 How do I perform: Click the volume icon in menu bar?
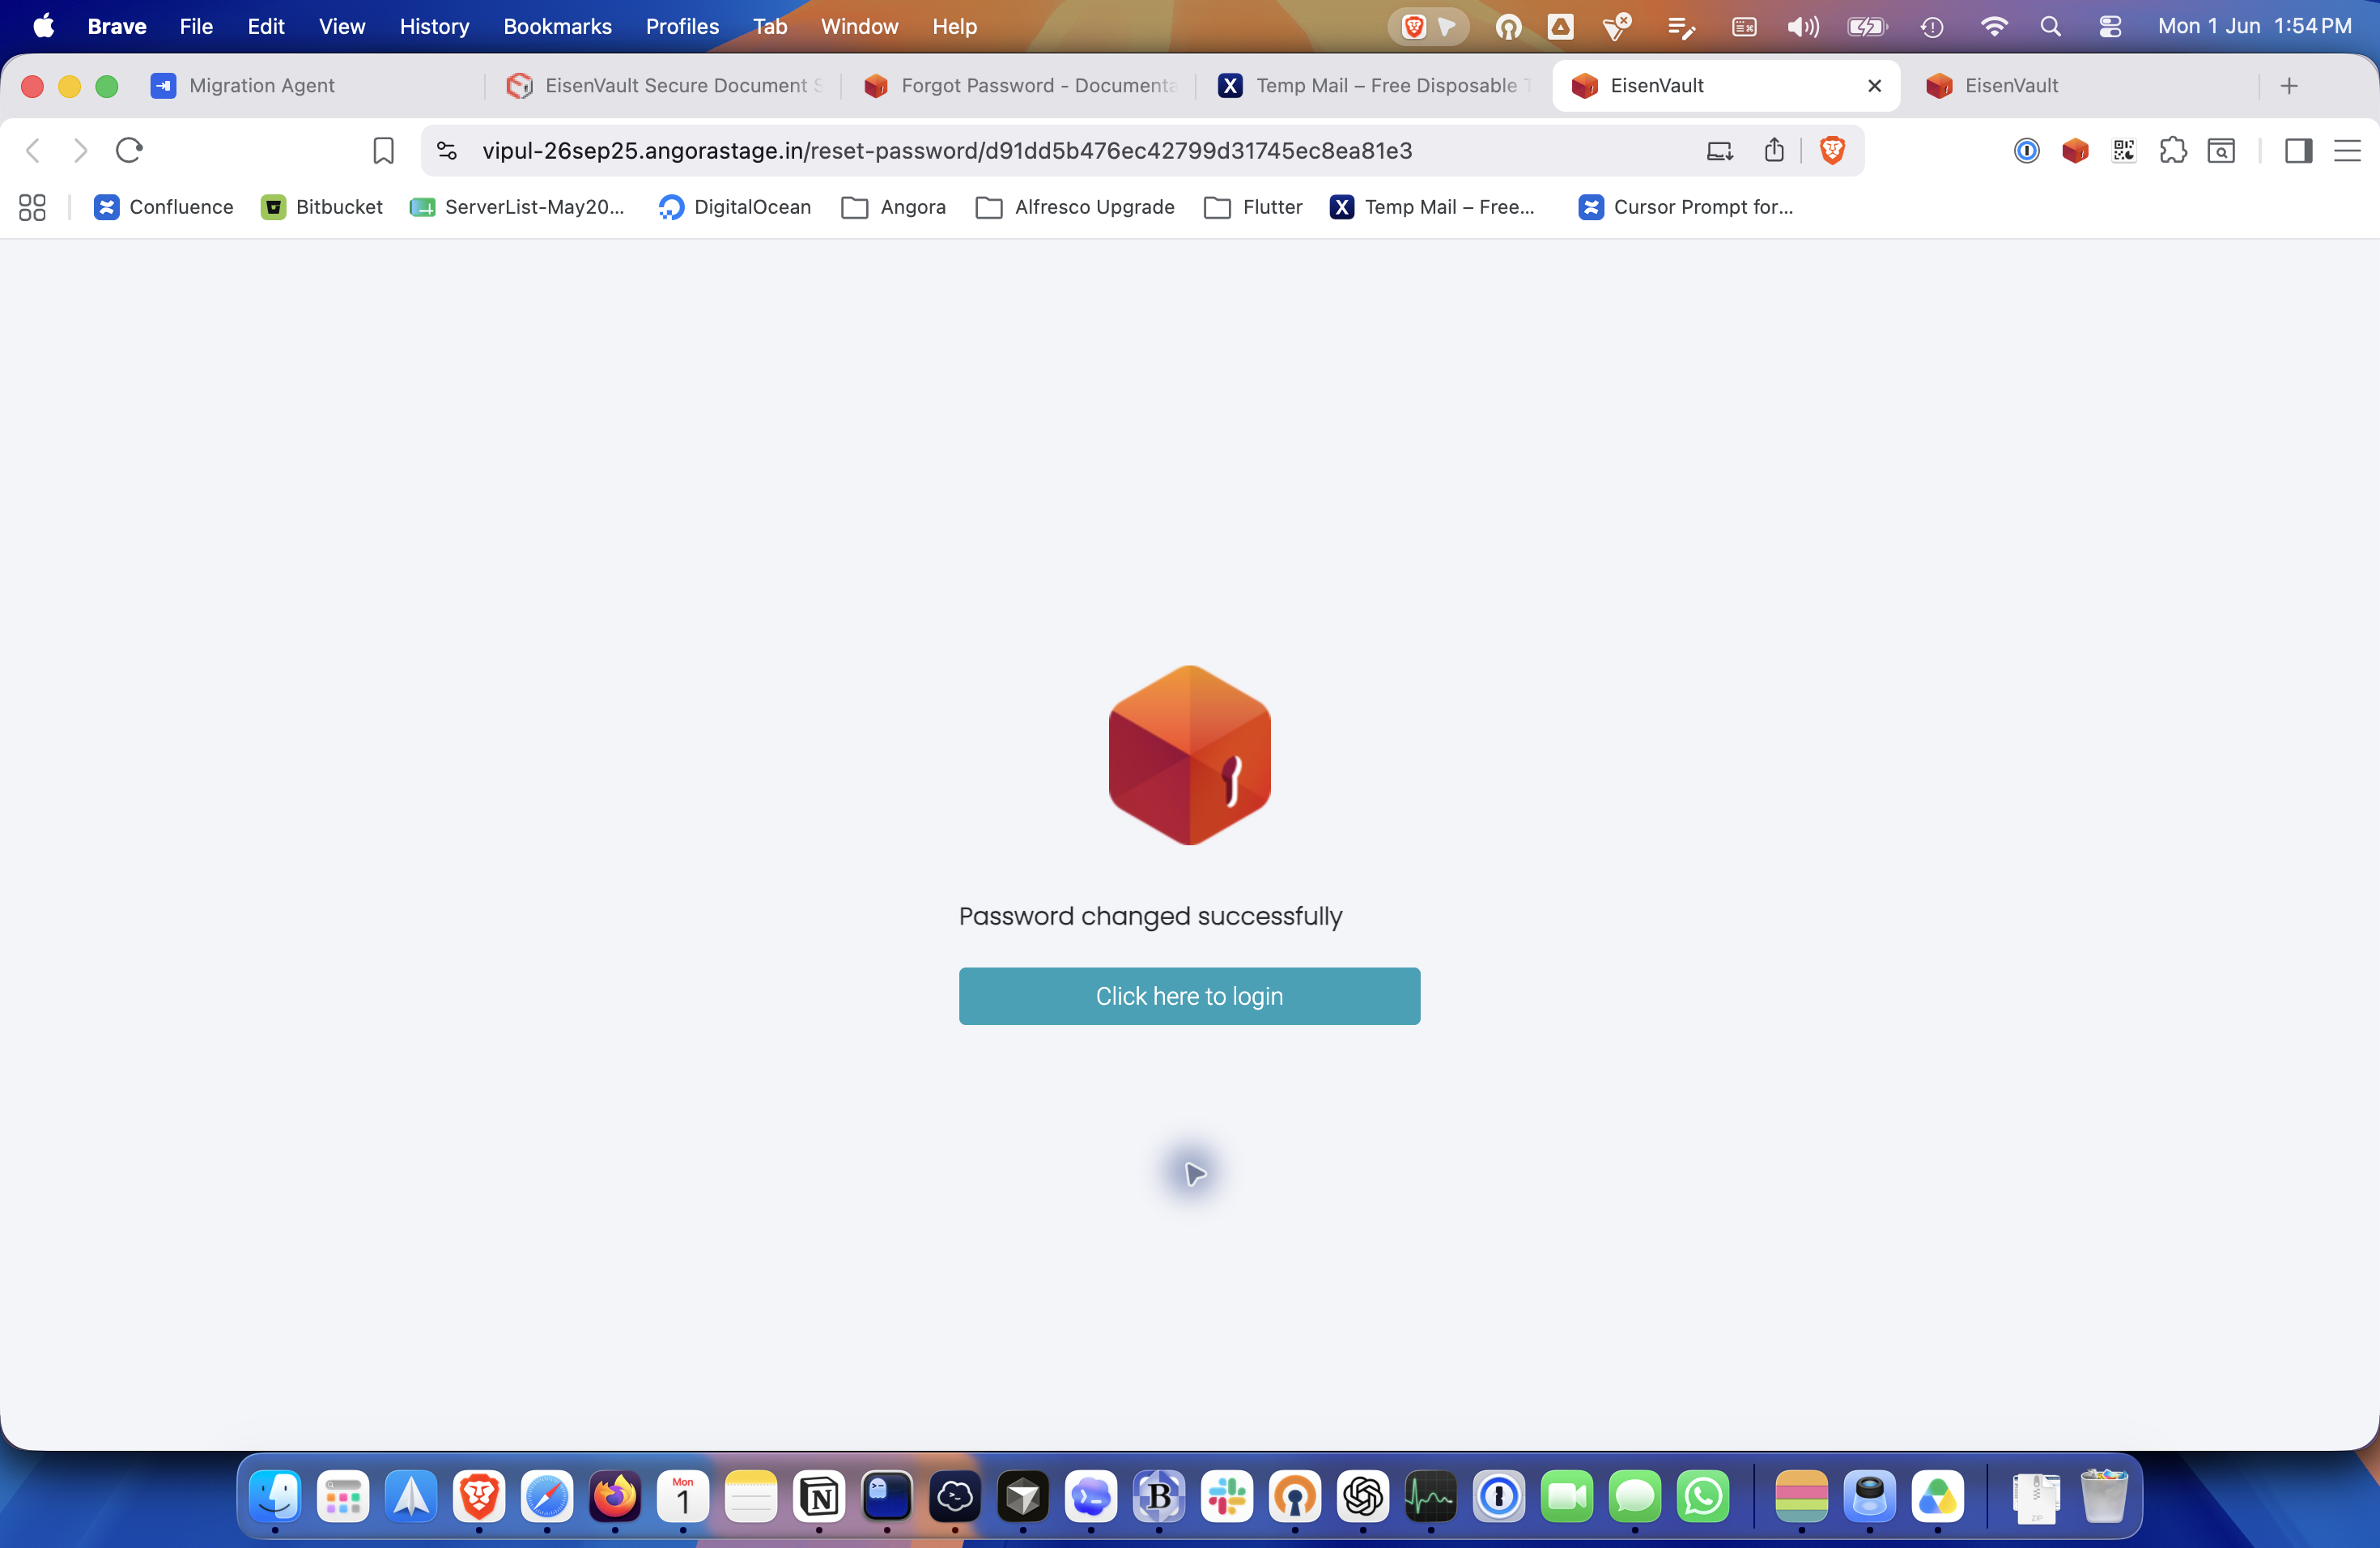(1803, 27)
